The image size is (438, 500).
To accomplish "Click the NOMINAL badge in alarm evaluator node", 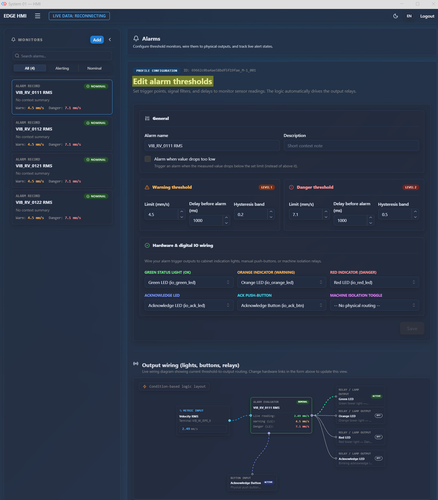I will pyautogui.click(x=303, y=402).
